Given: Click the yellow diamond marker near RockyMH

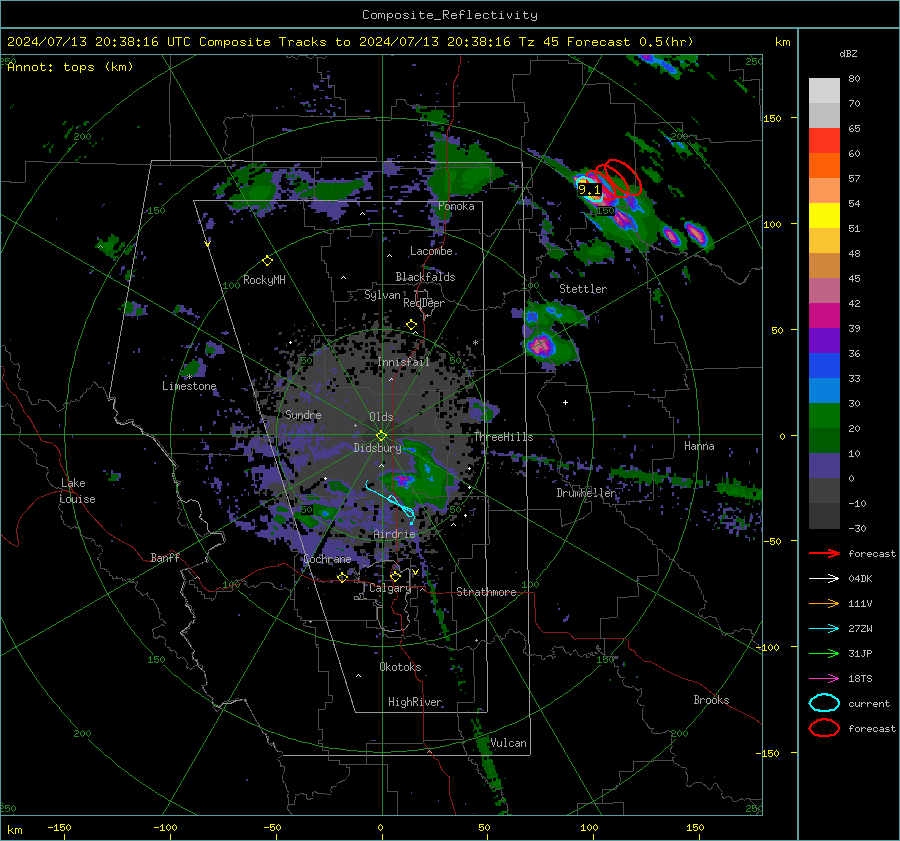Looking at the screenshot, I should pyautogui.click(x=267, y=261).
